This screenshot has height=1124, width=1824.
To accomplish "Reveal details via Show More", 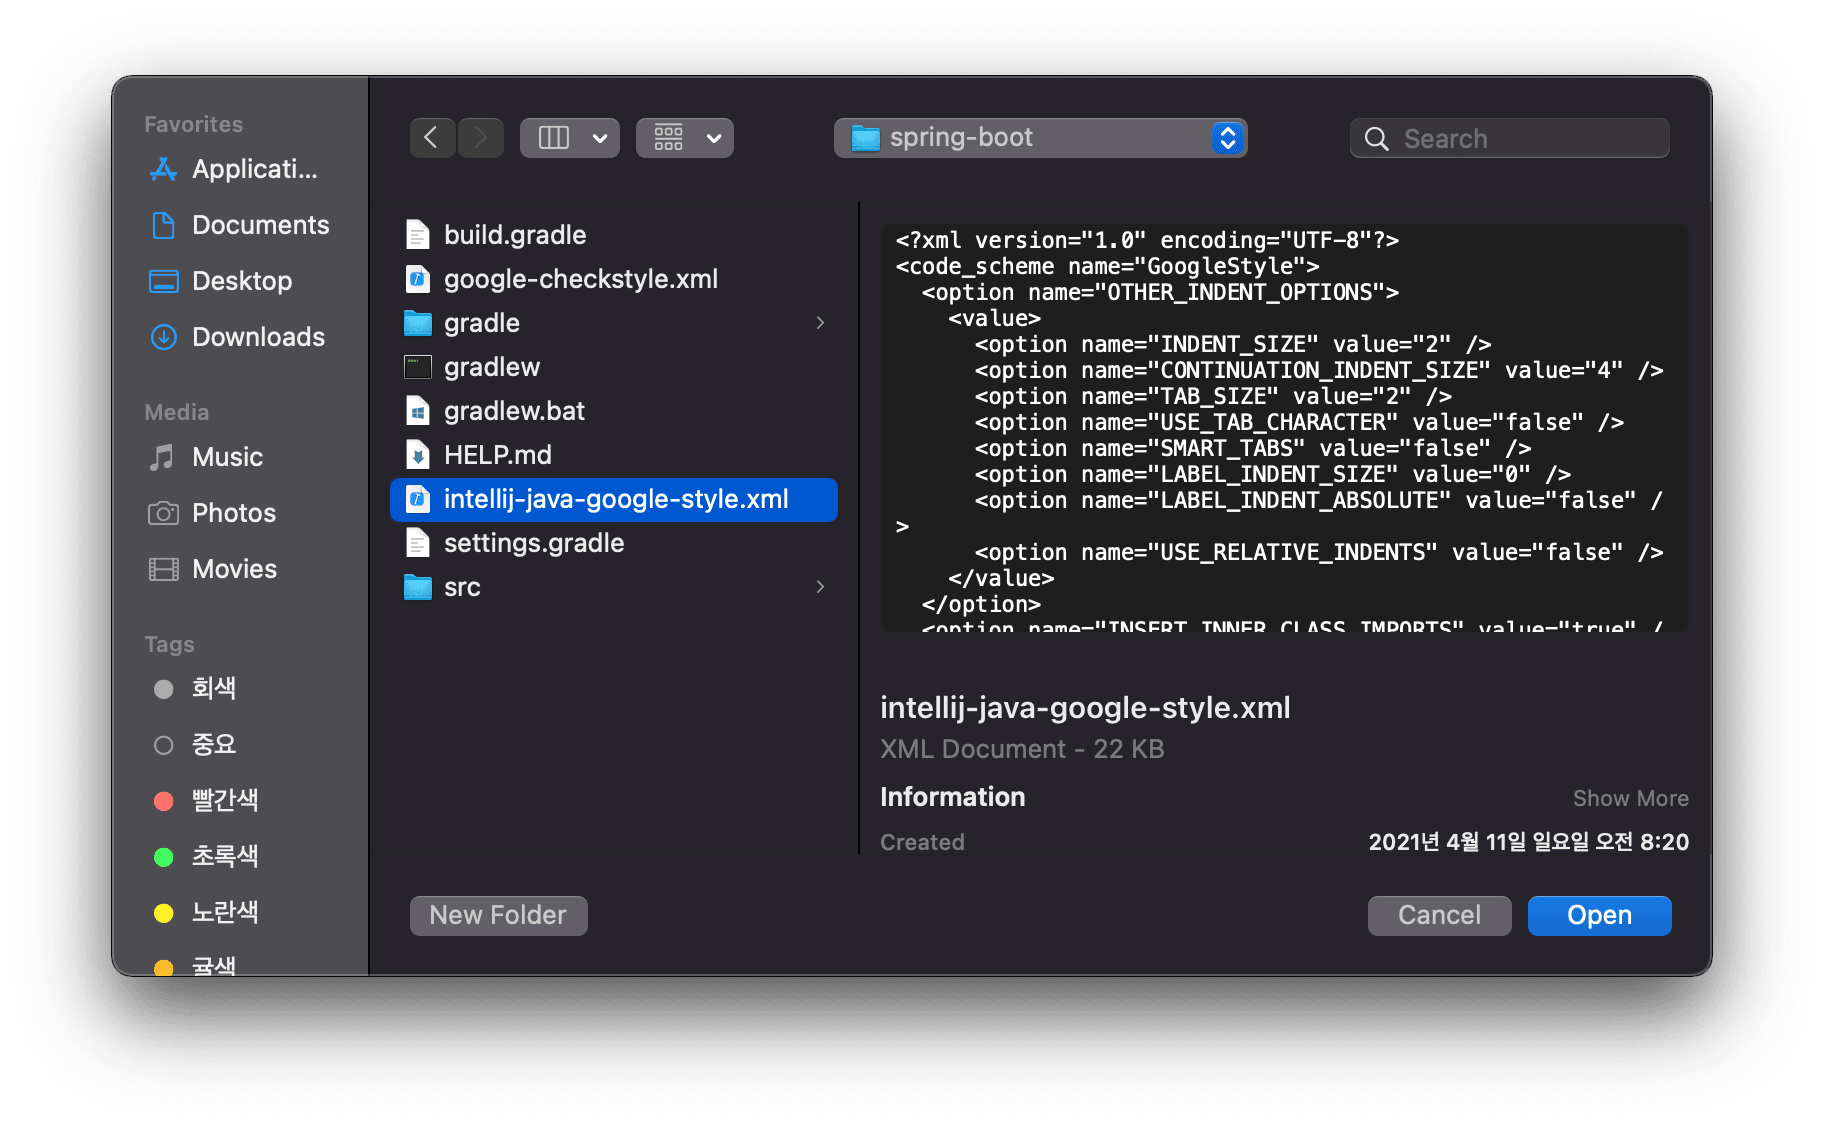I will point(1630,797).
